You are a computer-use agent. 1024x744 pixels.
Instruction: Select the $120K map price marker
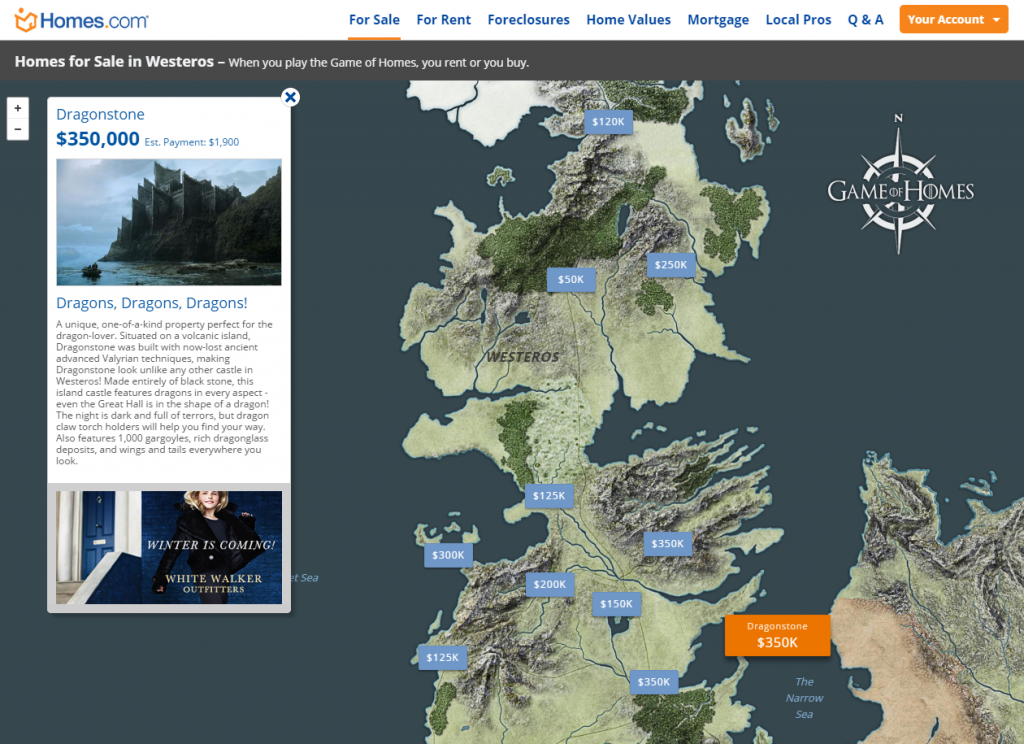608,122
